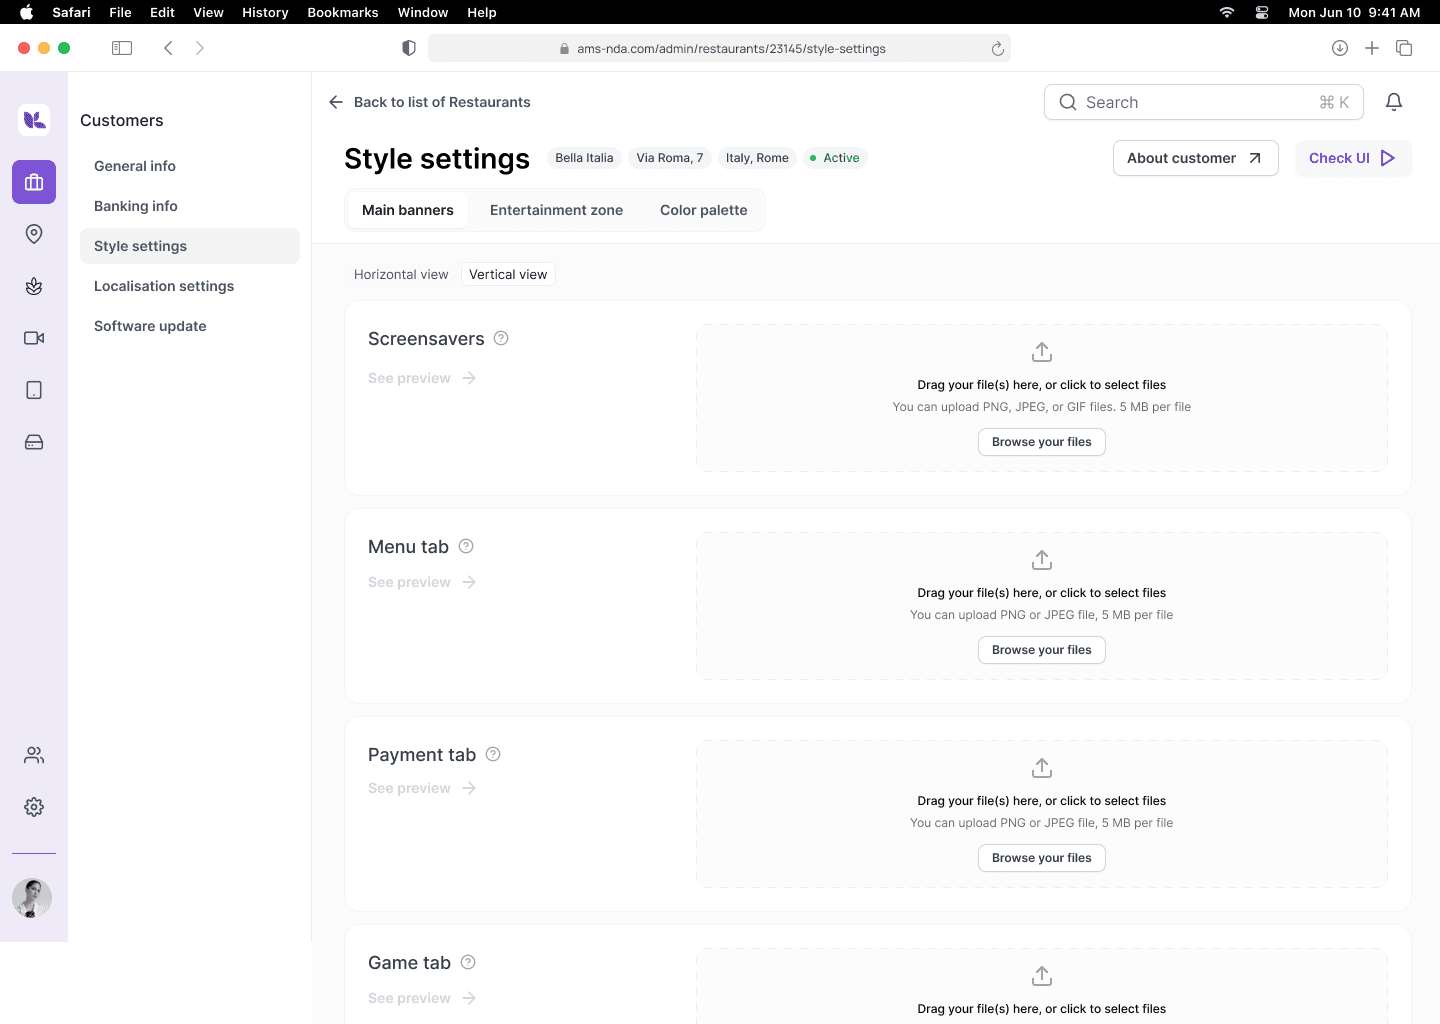
Task: Open the Apple menu
Action: (x=26, y=12)
